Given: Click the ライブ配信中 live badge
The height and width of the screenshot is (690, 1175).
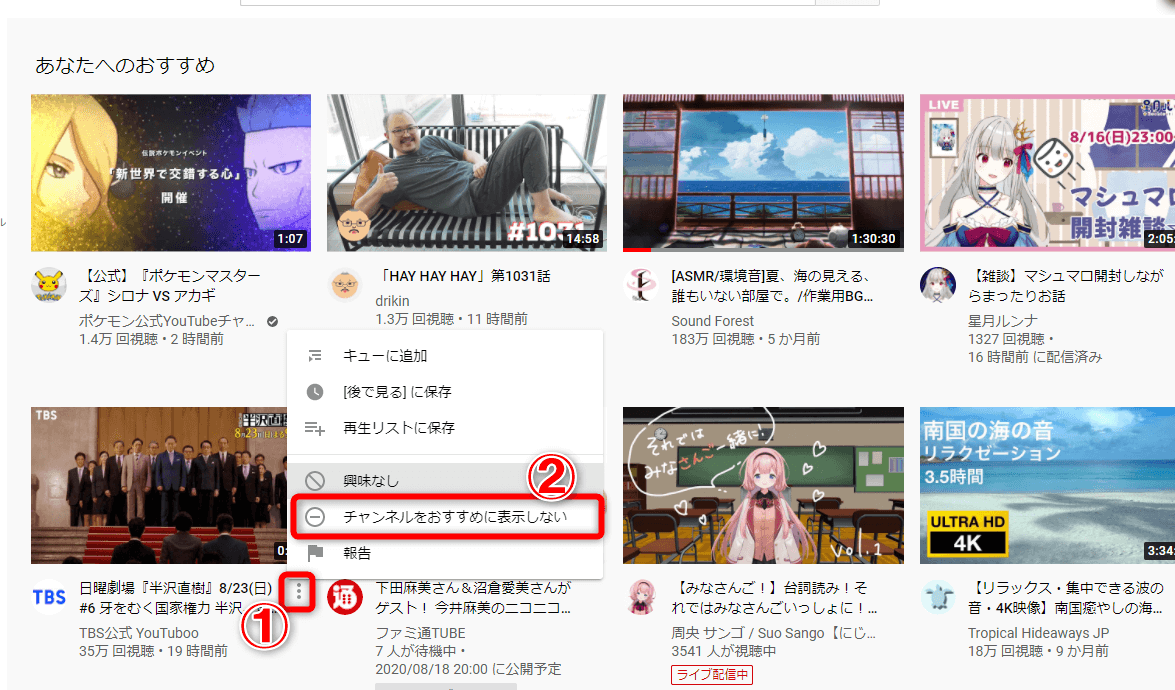Looking at the screenshot, I should coord(712,674).
